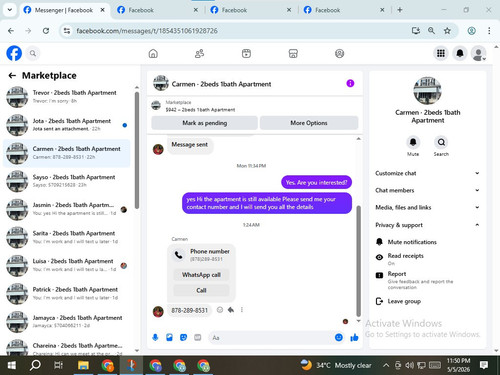Switch to the third Facebook tab
This screenshot has width=500, height=375.
(251, 10)
